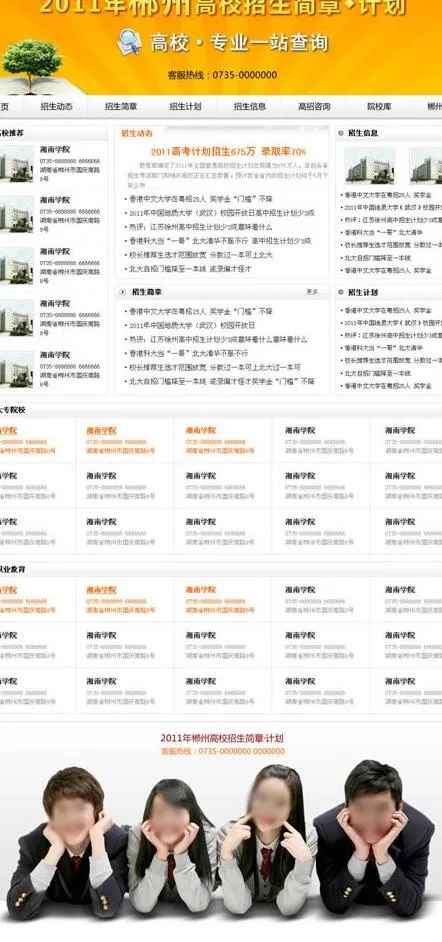Open 香港中文大学在粤招25人 in 招生动态 list

coord(201,198)
